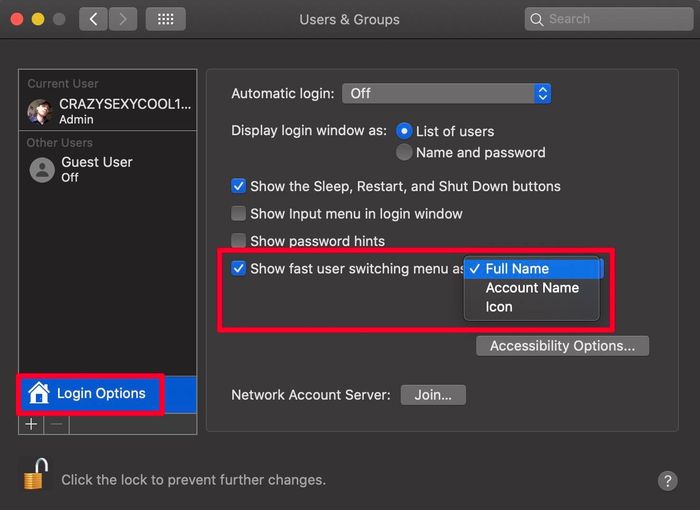Open the show-all preferences grid icon

(x=166, y=19)
